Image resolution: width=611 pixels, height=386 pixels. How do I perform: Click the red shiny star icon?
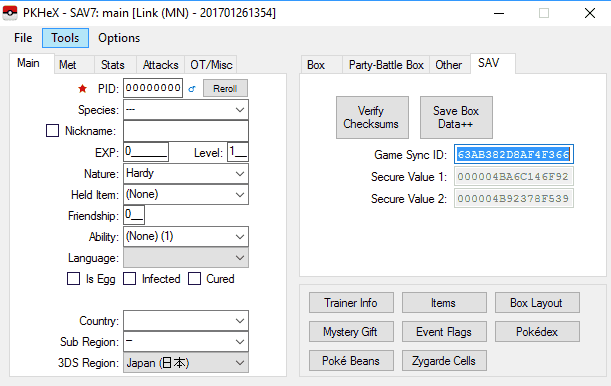82,89
